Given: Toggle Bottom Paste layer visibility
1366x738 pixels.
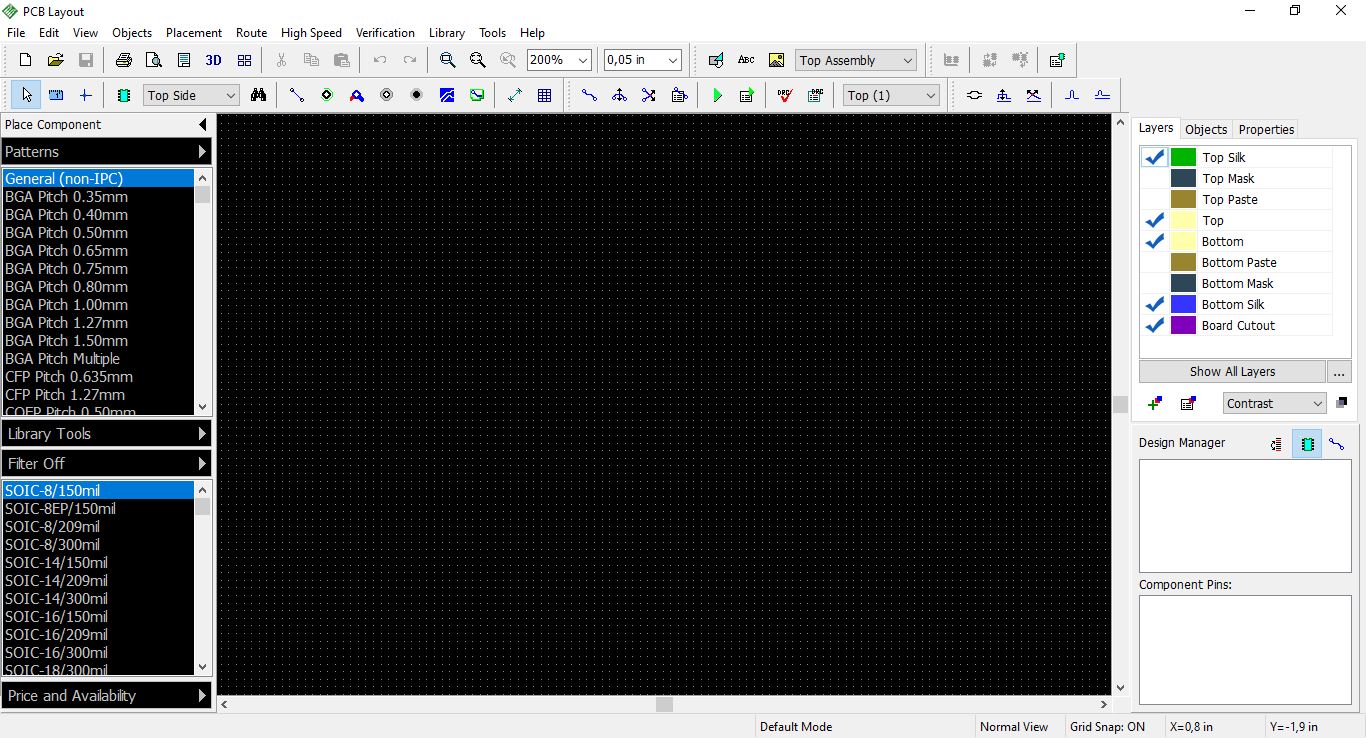Looking at the screenshot, I should [x=1155, y=262].
